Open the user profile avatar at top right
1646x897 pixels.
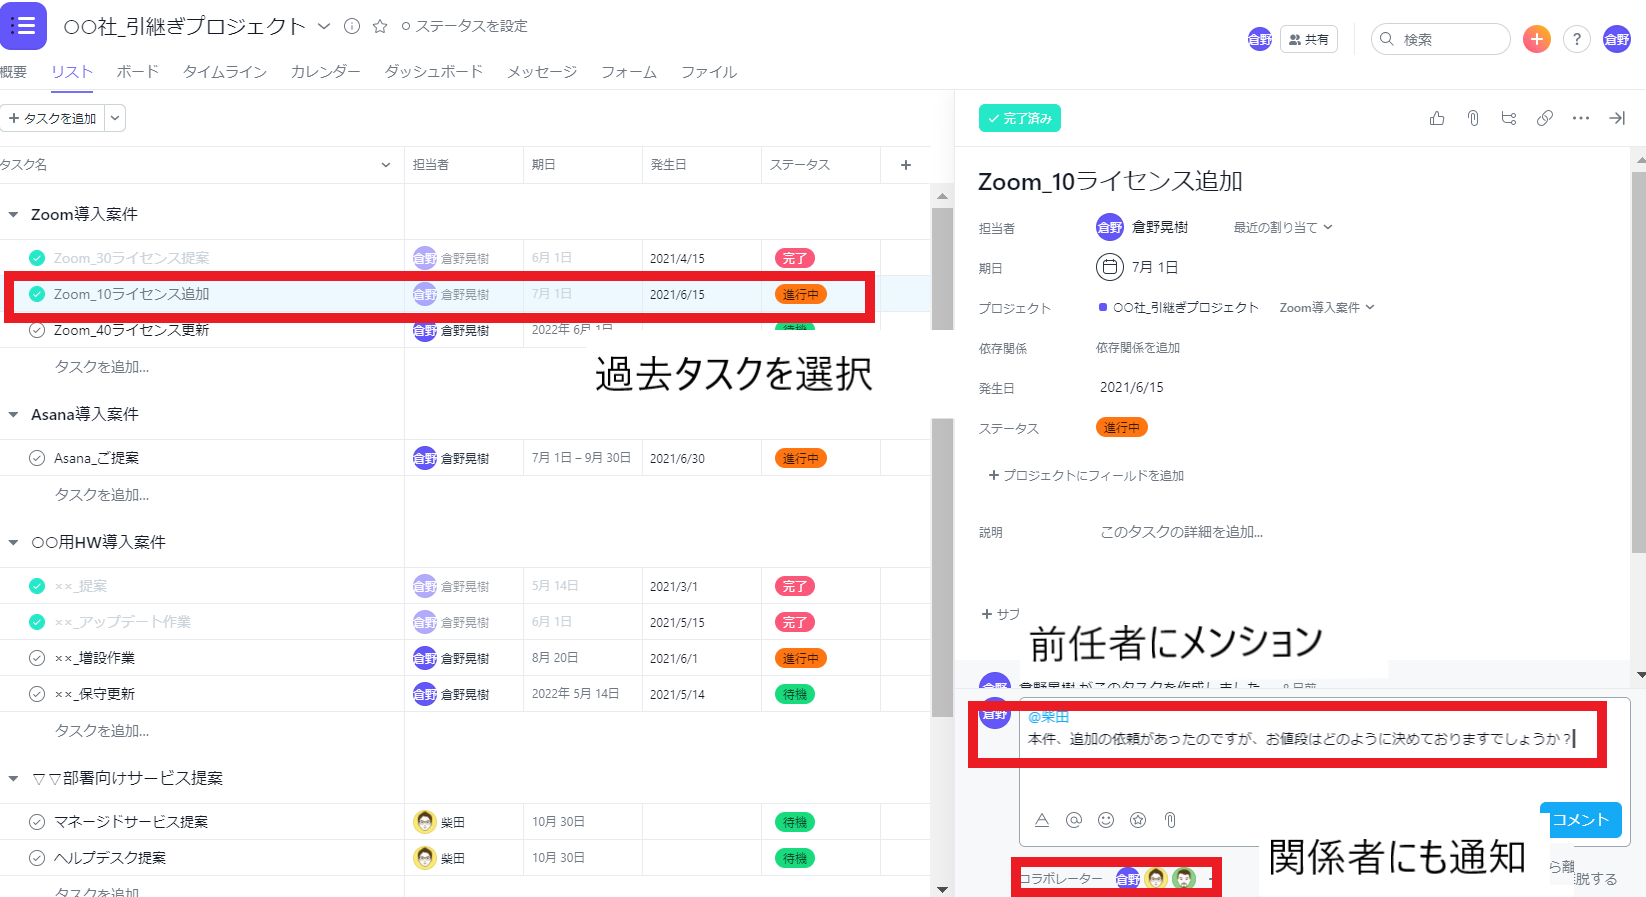1617,39
